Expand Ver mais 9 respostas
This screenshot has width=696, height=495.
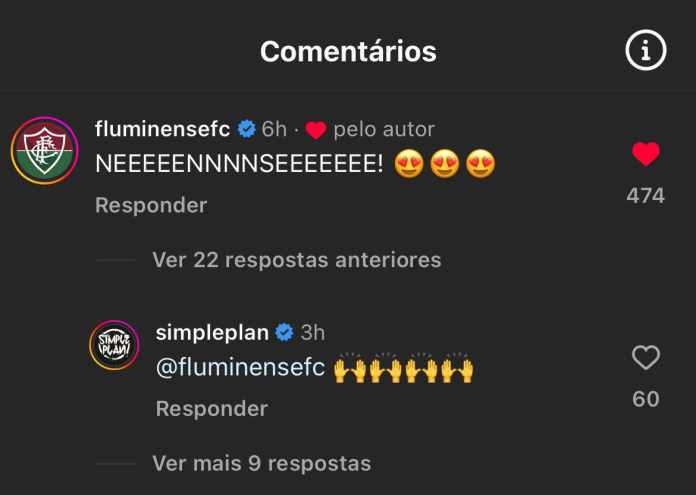(261, 463)
